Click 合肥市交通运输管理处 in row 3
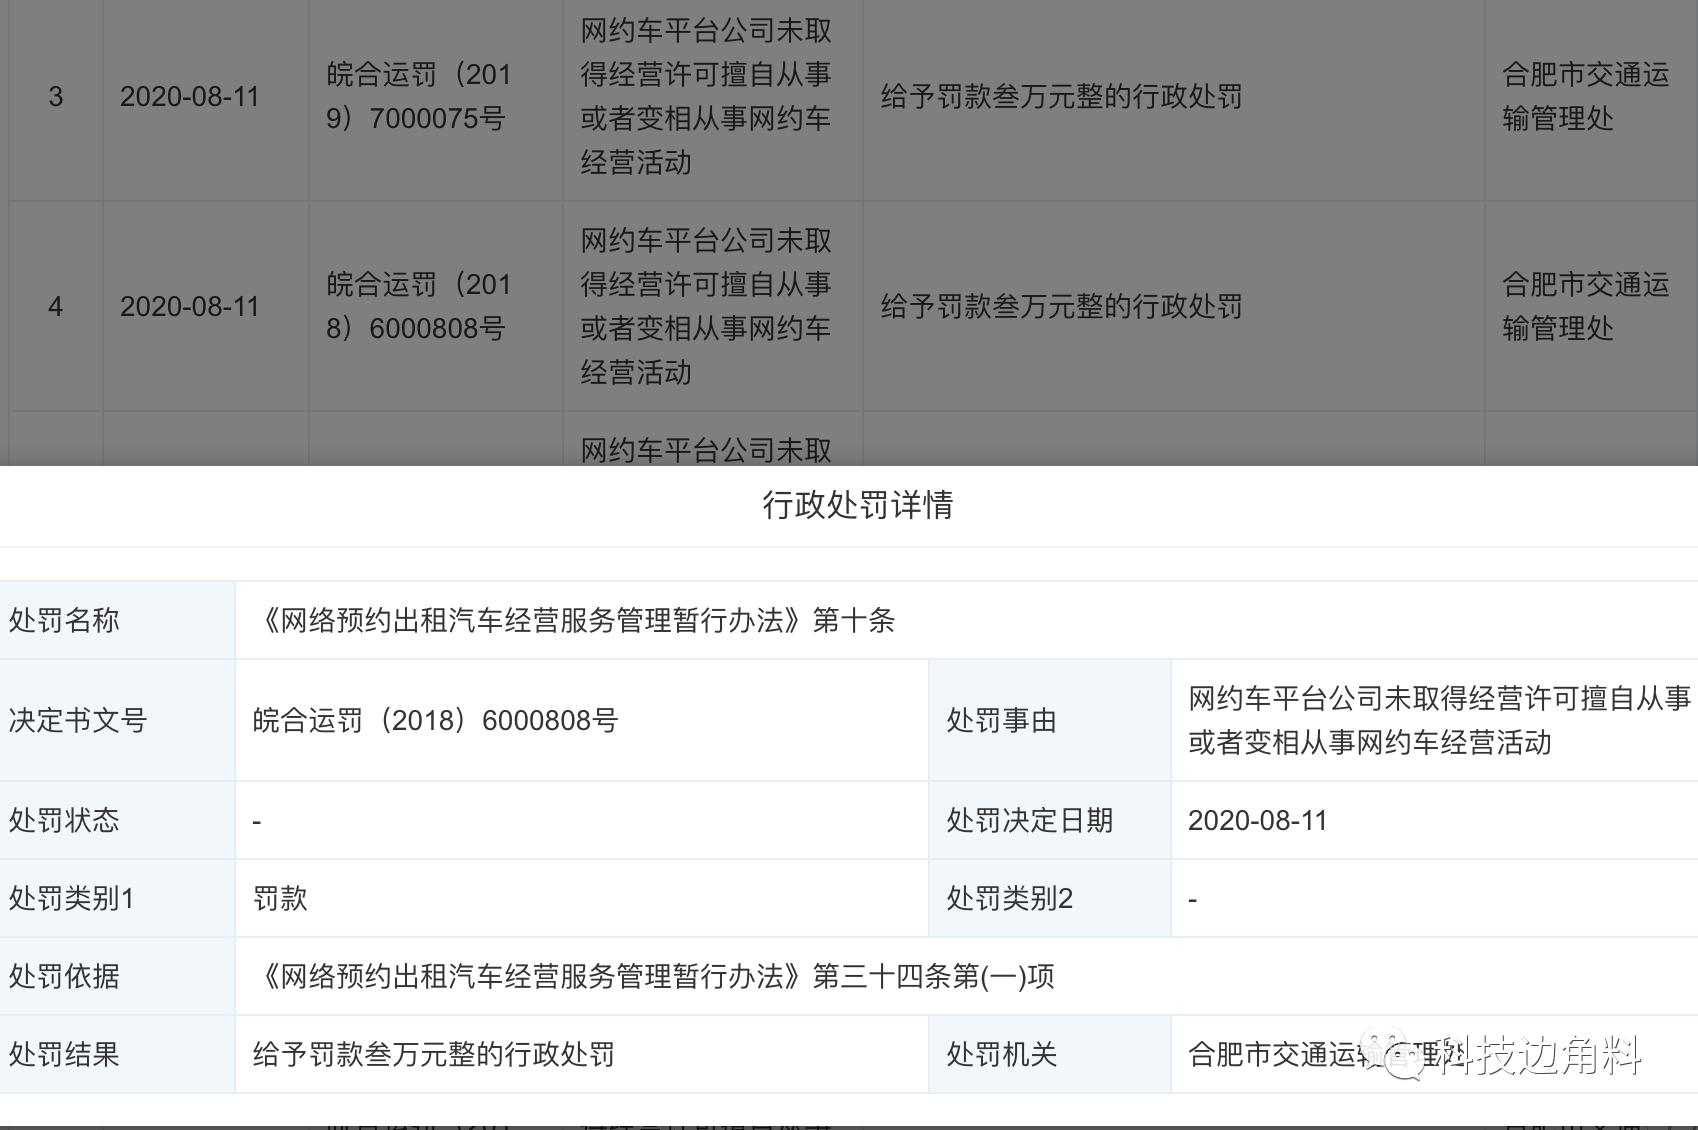The height and width of the screenshot is (1130, 1698). (x=1586, y=97)
